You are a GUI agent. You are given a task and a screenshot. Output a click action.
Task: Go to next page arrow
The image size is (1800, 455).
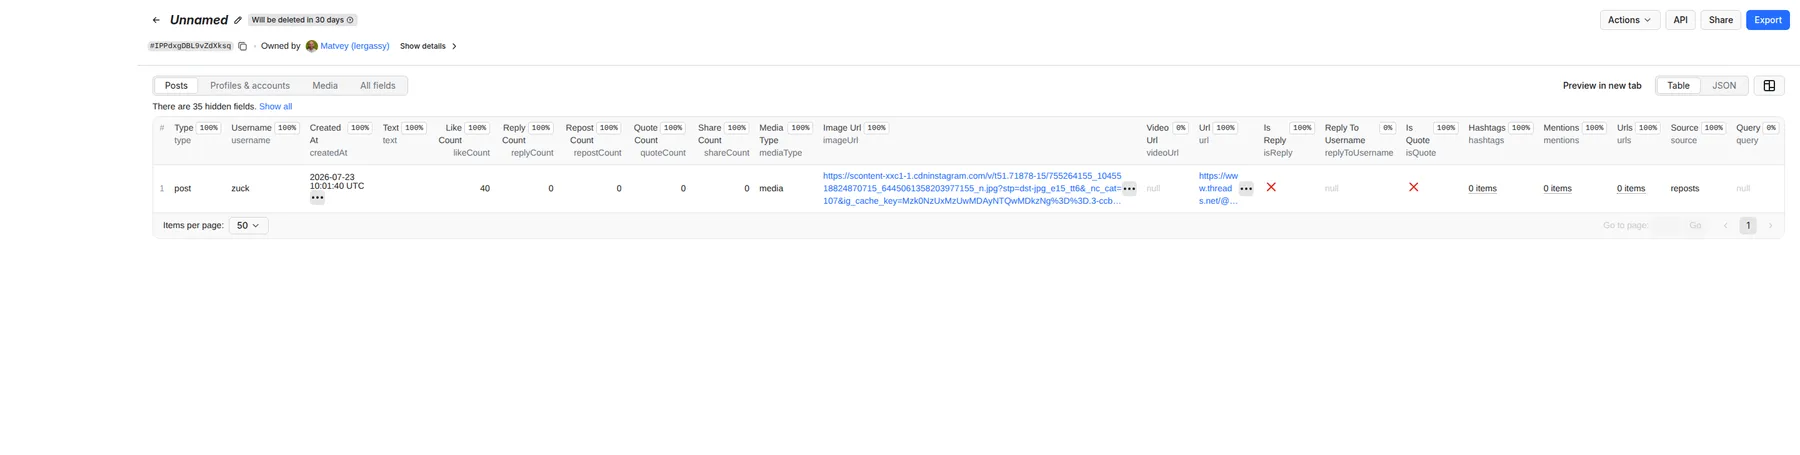click(1770, 226)
